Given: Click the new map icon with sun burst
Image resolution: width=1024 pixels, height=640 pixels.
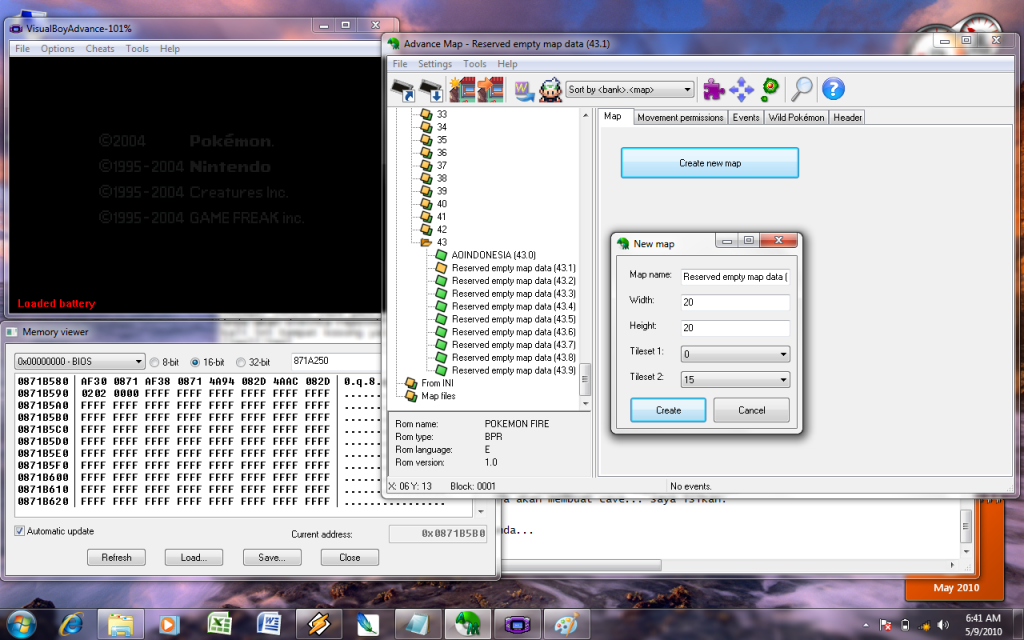Looking at the screenshot, I should tap(462, 89).
